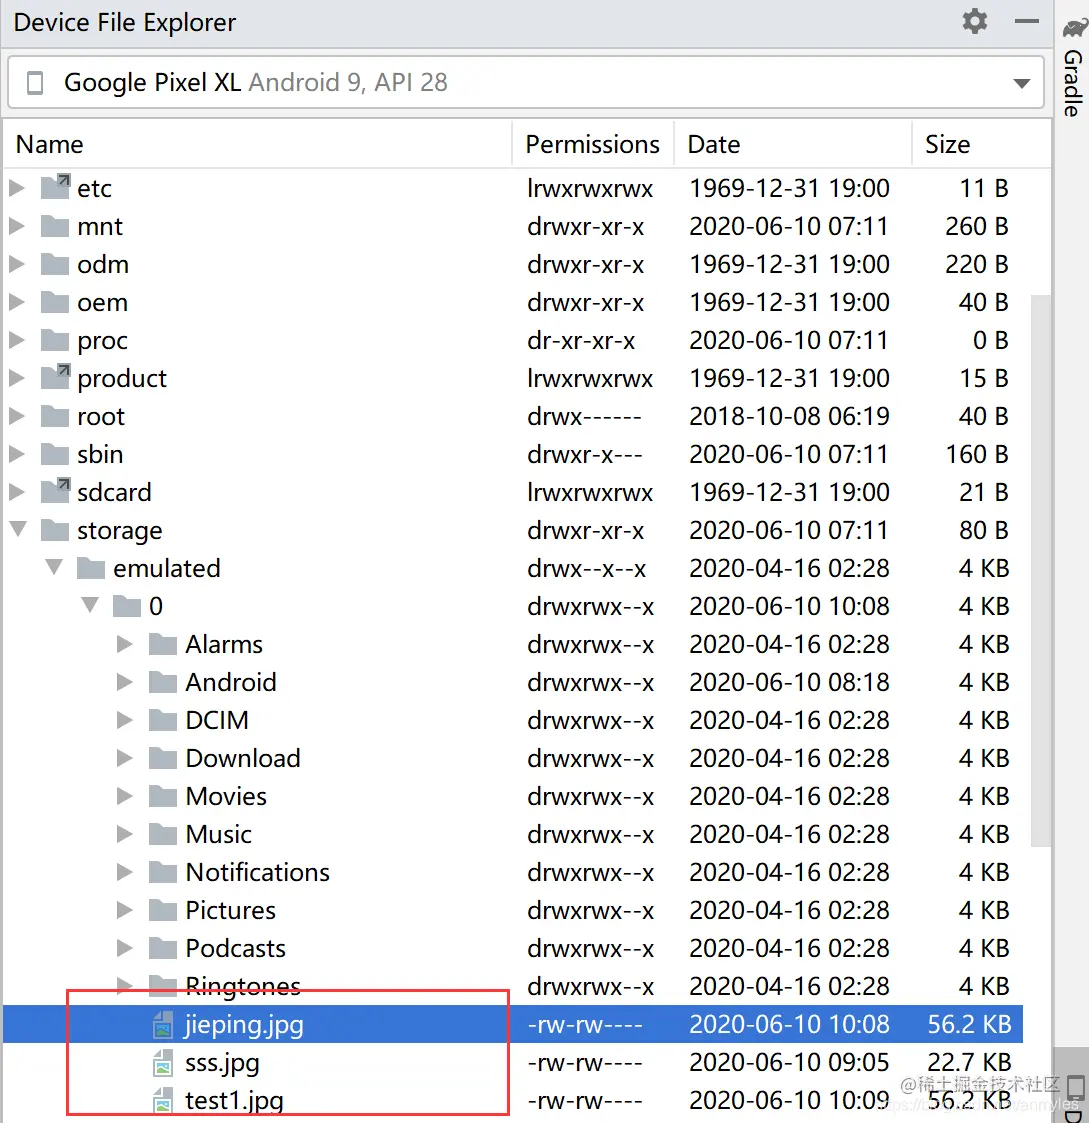The height and width of the screenshot is (1123, 1089).
Task: Expand the Movies folder
Action: pos(125,796)
